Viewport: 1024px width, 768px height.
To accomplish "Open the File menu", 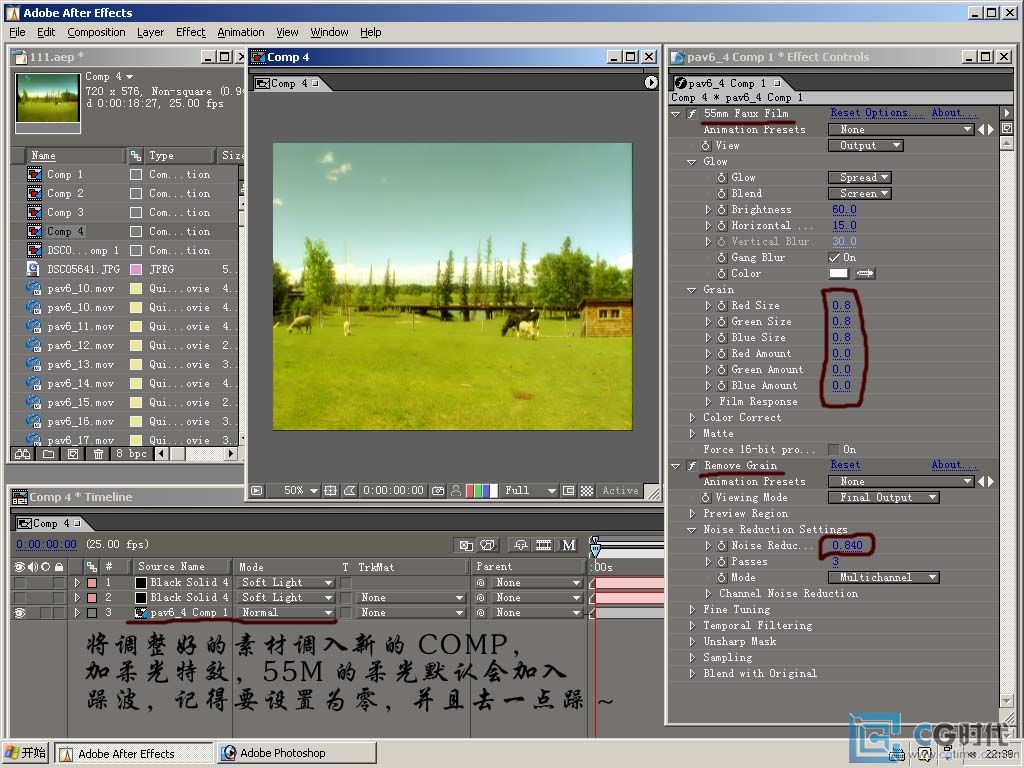I will (x=18, y=32).
